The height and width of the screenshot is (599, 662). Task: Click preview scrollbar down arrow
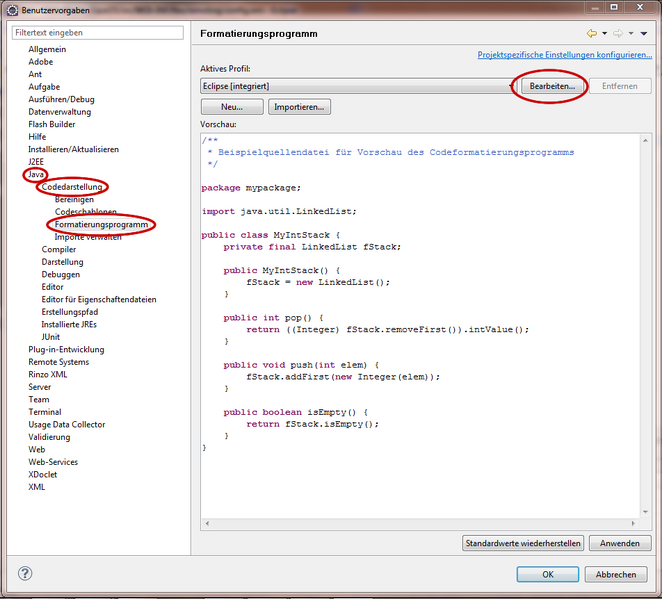(x=646, y=512)
